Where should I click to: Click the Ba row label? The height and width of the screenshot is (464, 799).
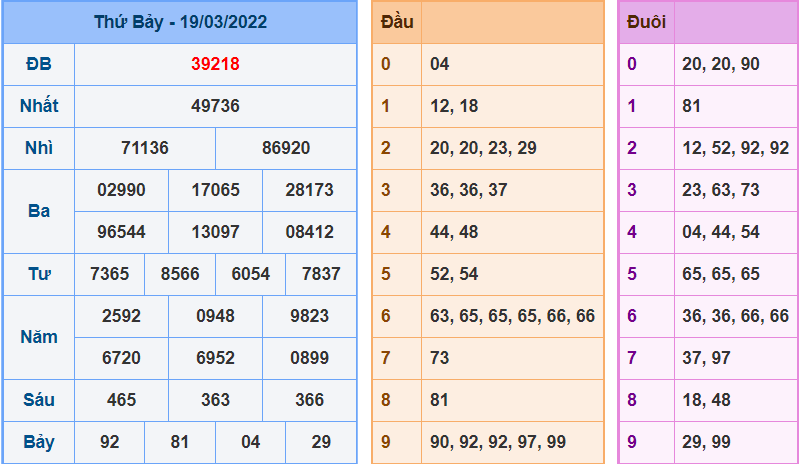pyautogui.click(x=39, y=211)
